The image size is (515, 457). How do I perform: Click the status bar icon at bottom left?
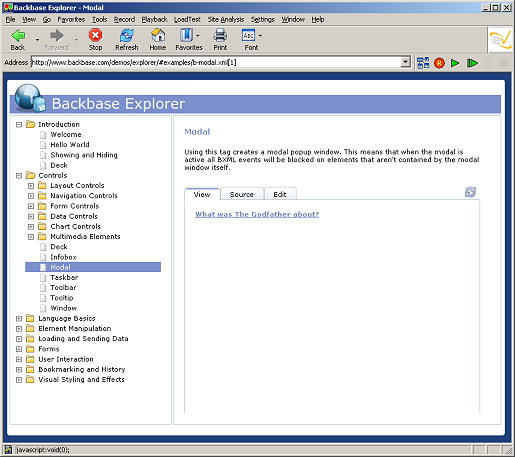8,450
